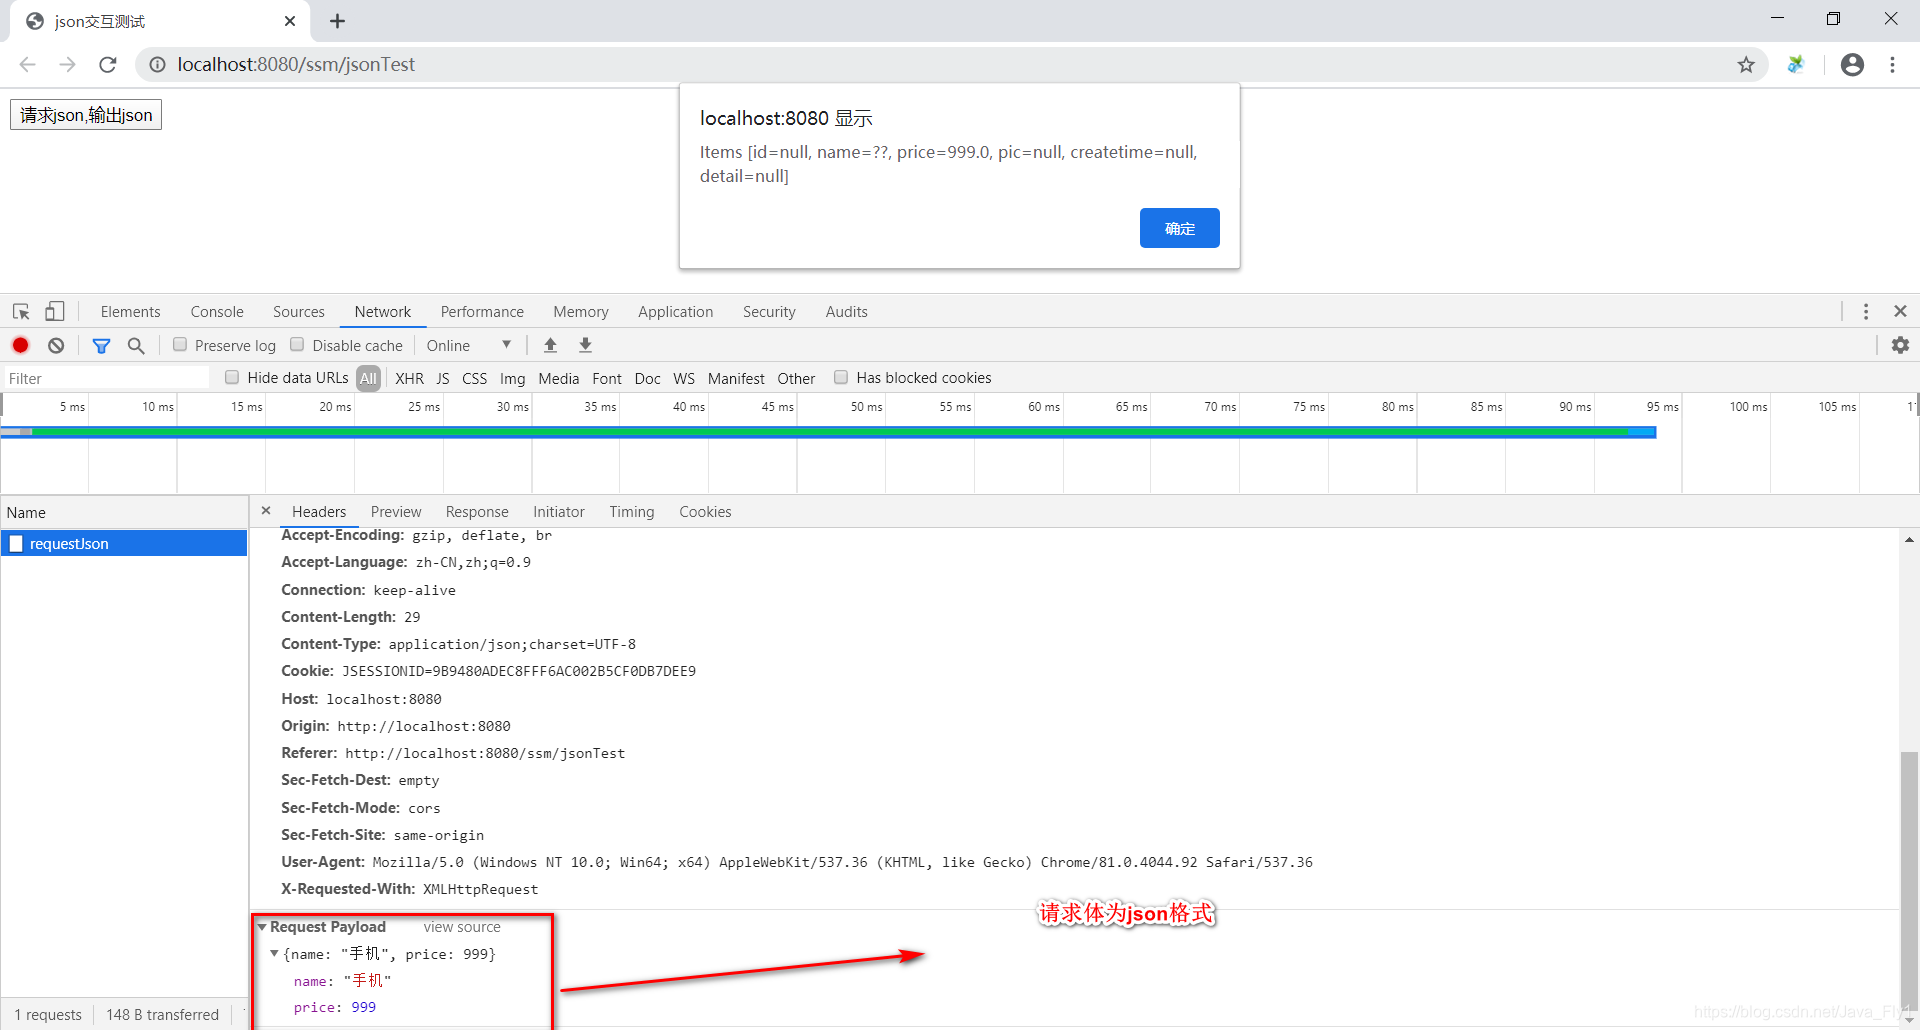The width and height of the screenshot is (1920, 1030).
Task: Stop recording network log
Action: (20, 345)
